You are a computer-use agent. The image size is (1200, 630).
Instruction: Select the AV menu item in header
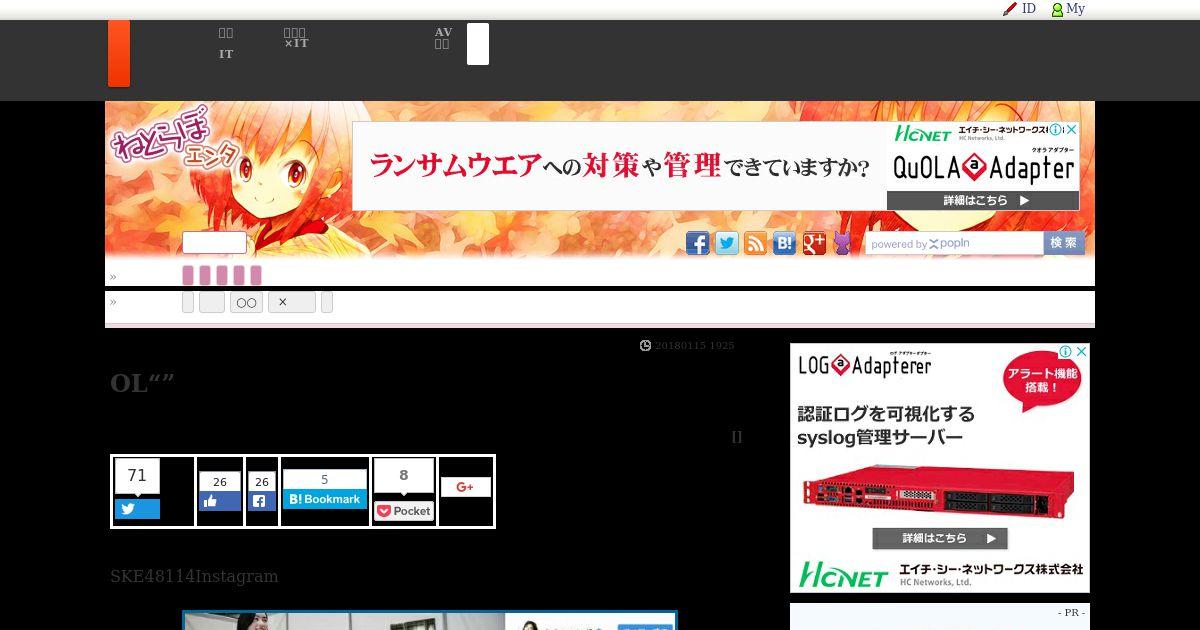(443, 33)
